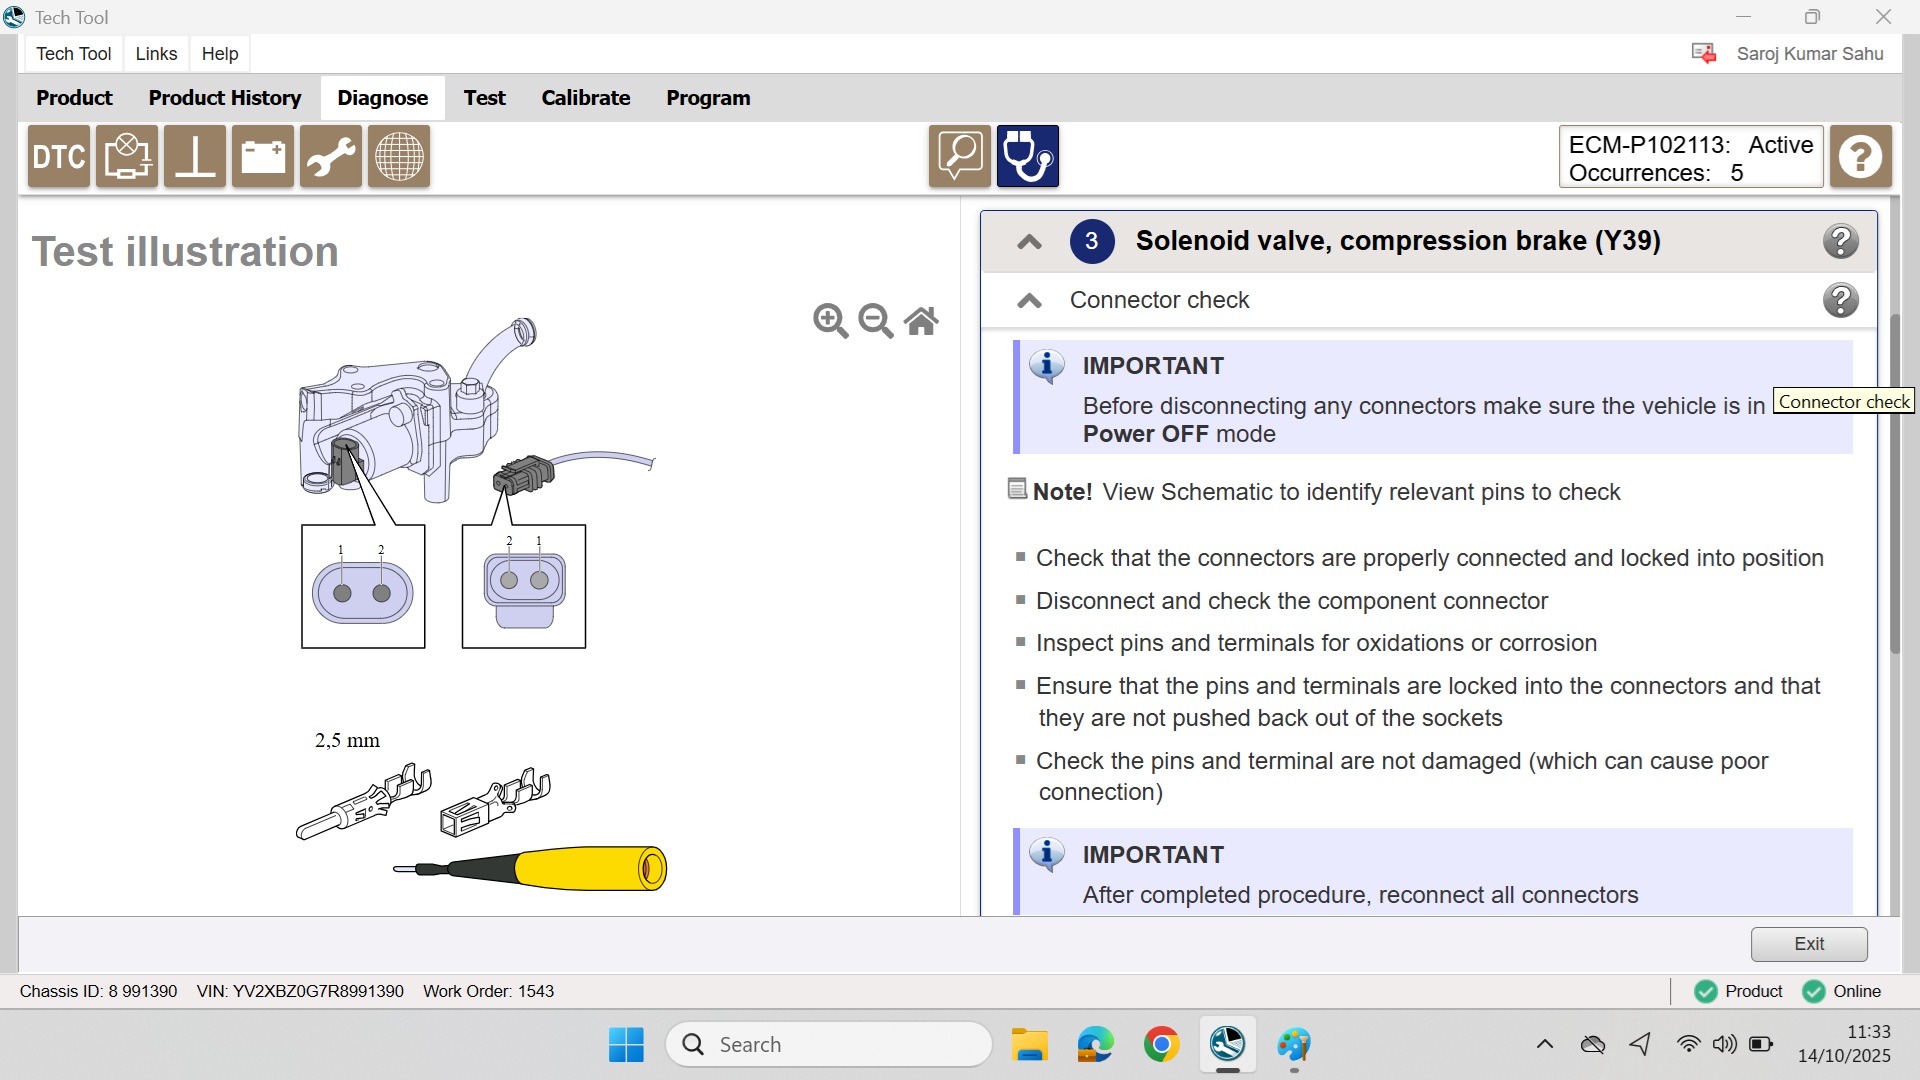Screen dimensions: 1920x1080
Task: Open help for the Connector check row
Action: (1840, 301)
